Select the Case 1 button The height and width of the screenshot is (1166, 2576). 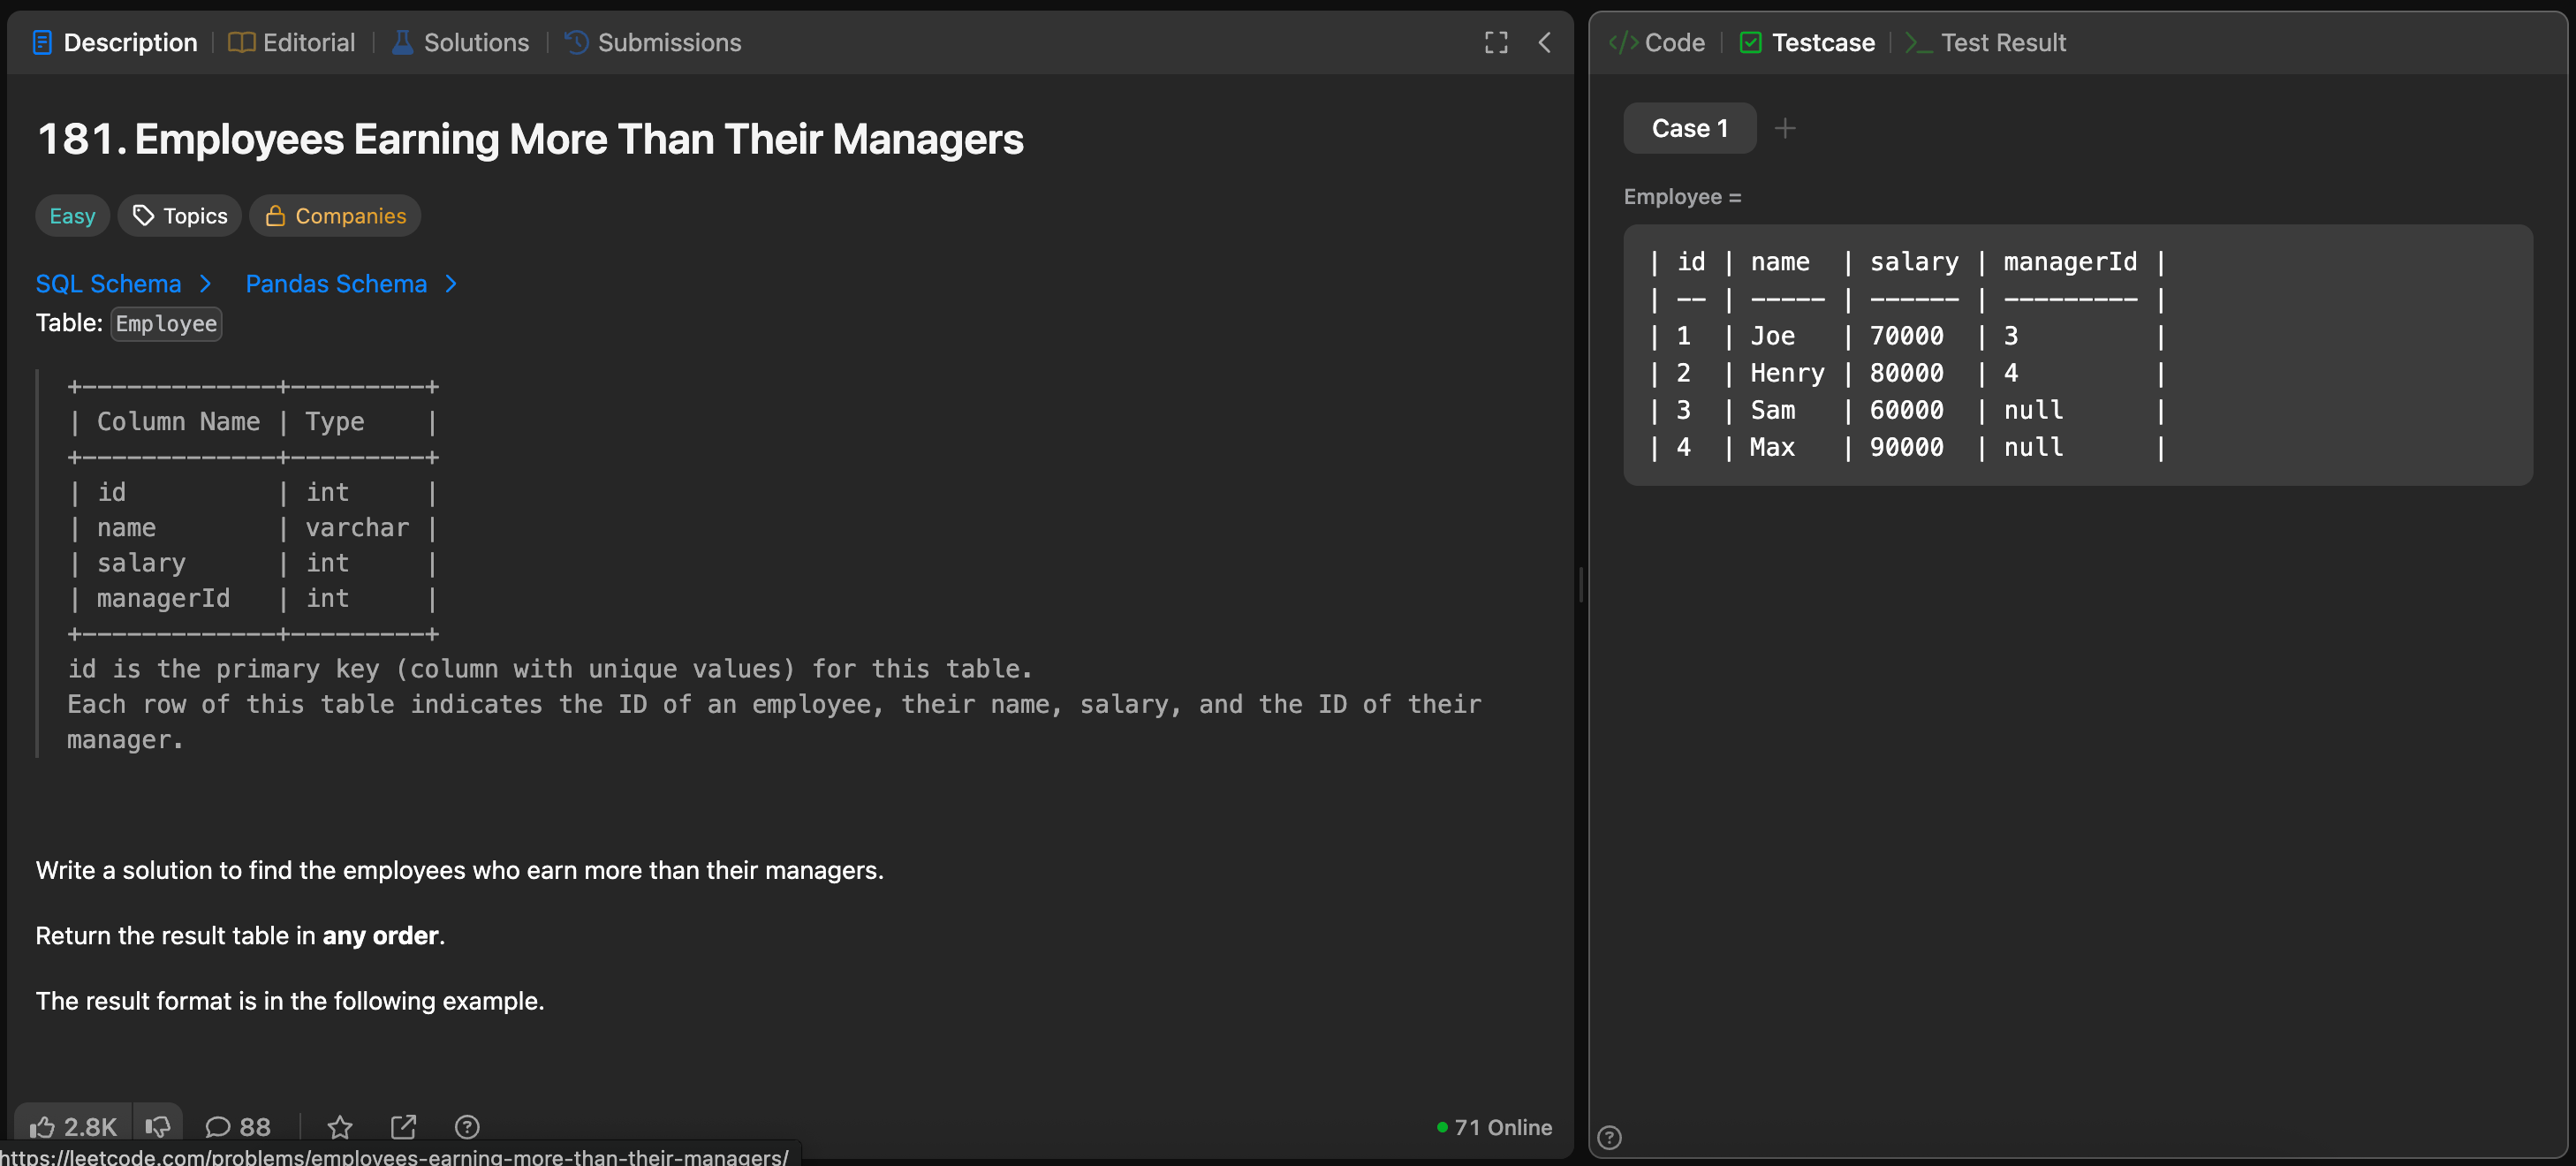tap(1689, 128)
